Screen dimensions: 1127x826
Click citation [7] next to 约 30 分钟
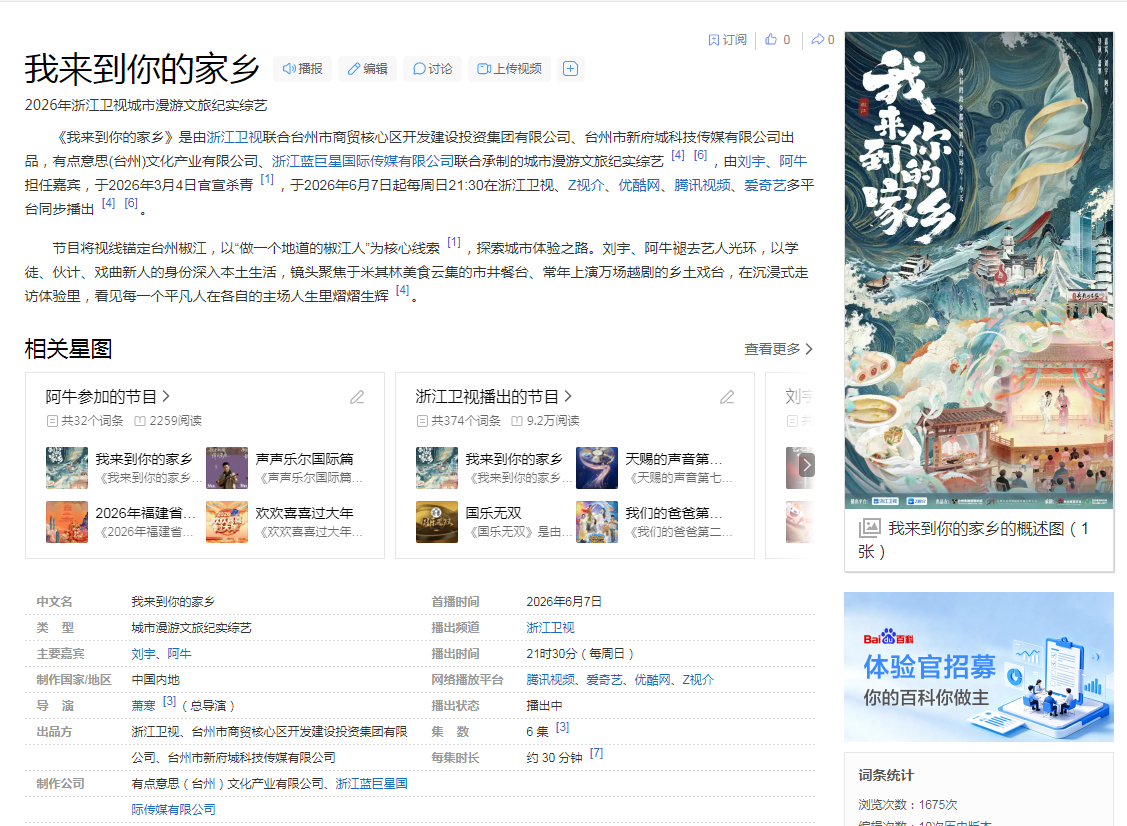(x=597, y=753)
